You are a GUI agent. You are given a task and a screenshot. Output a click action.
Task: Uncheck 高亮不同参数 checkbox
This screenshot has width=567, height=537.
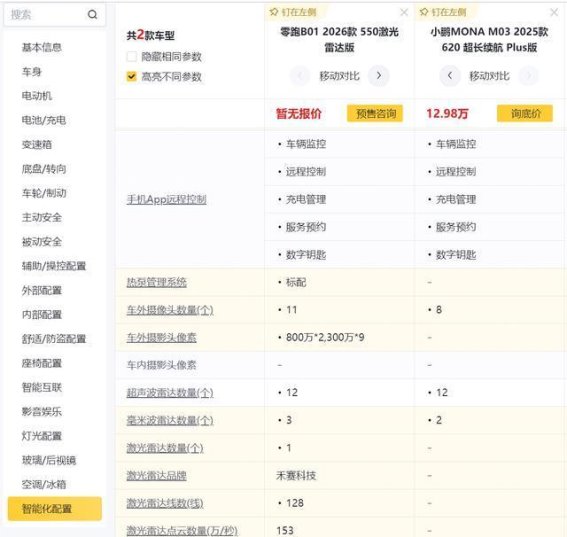point(132,76)
